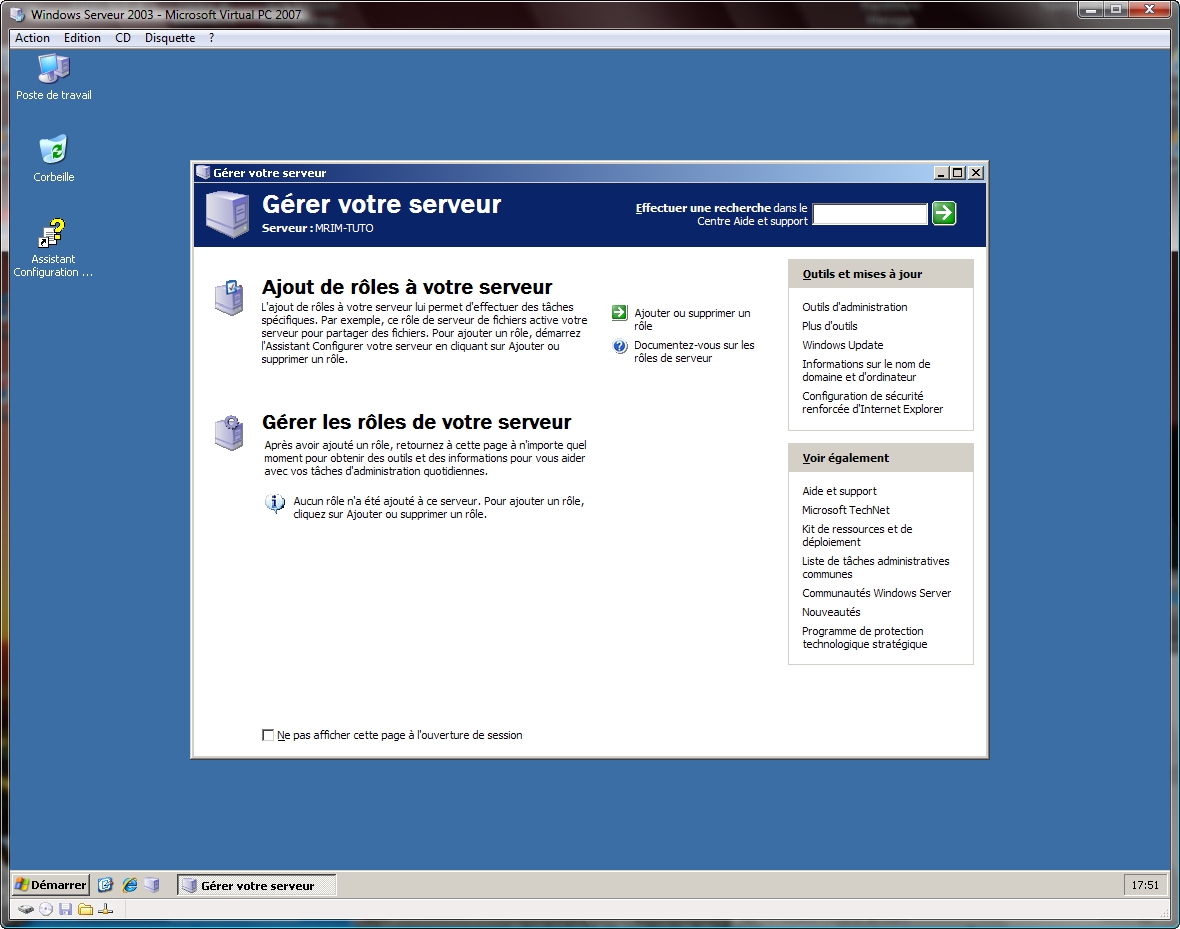Click the Outils et mises à jour heading
Image resolution: width=1180 pixels, height=929 pixels.
tap(862, 274)
